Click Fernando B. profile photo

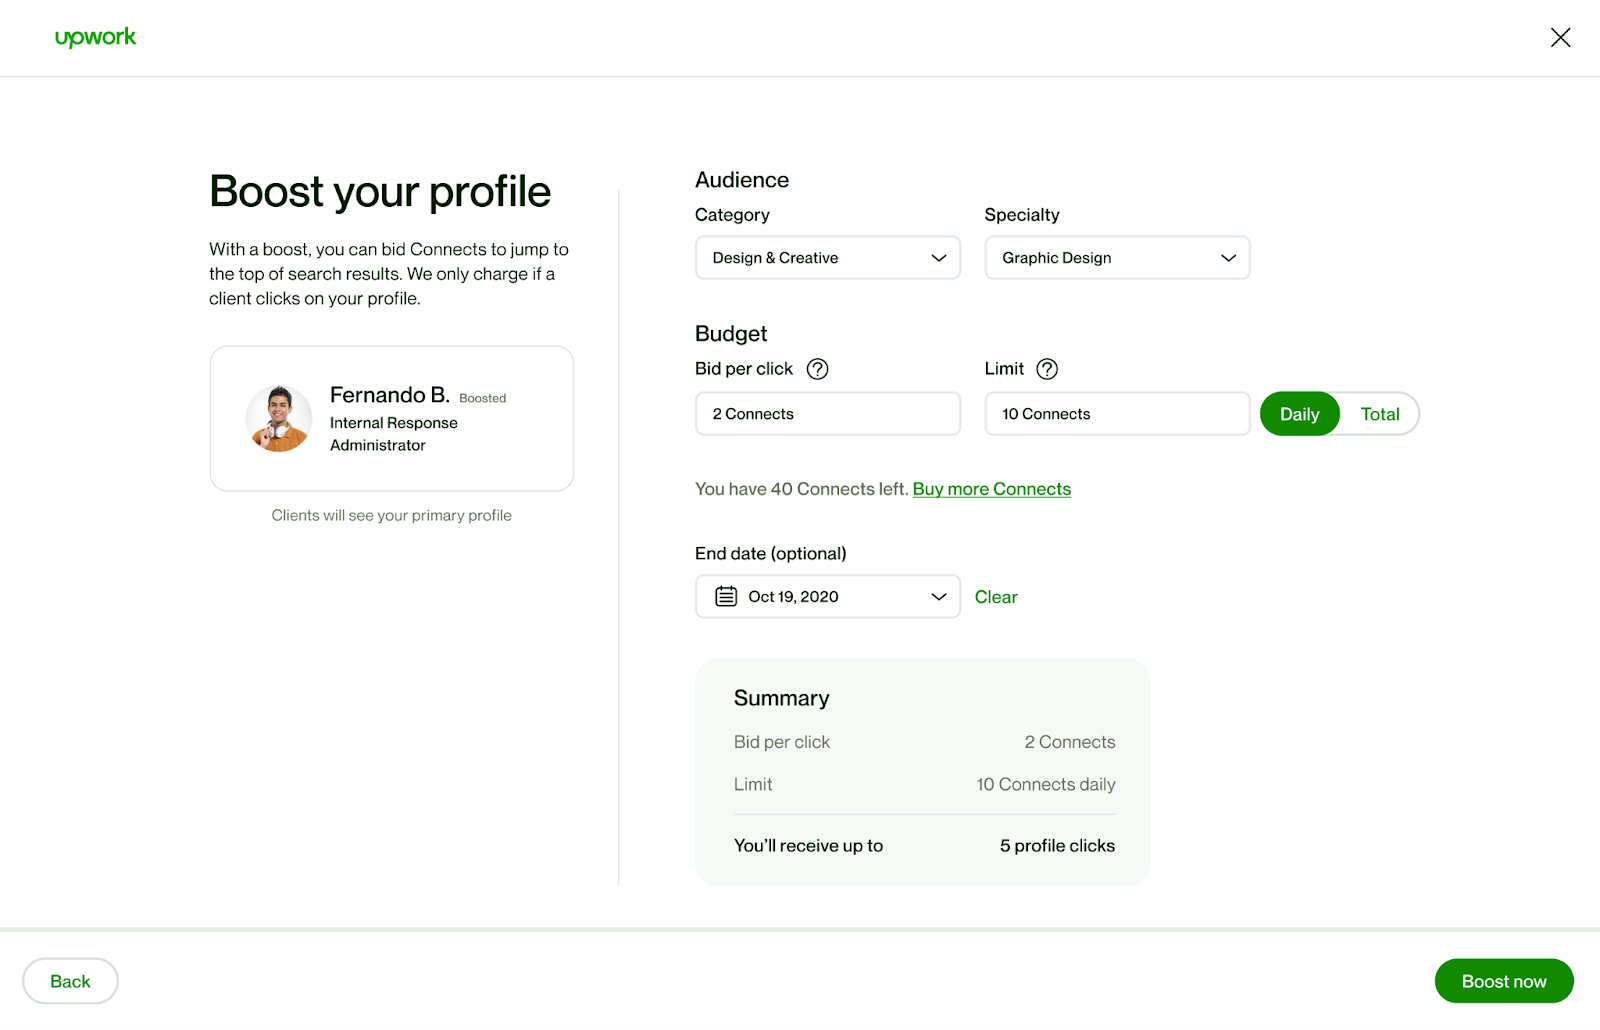[x=279, y=418]
